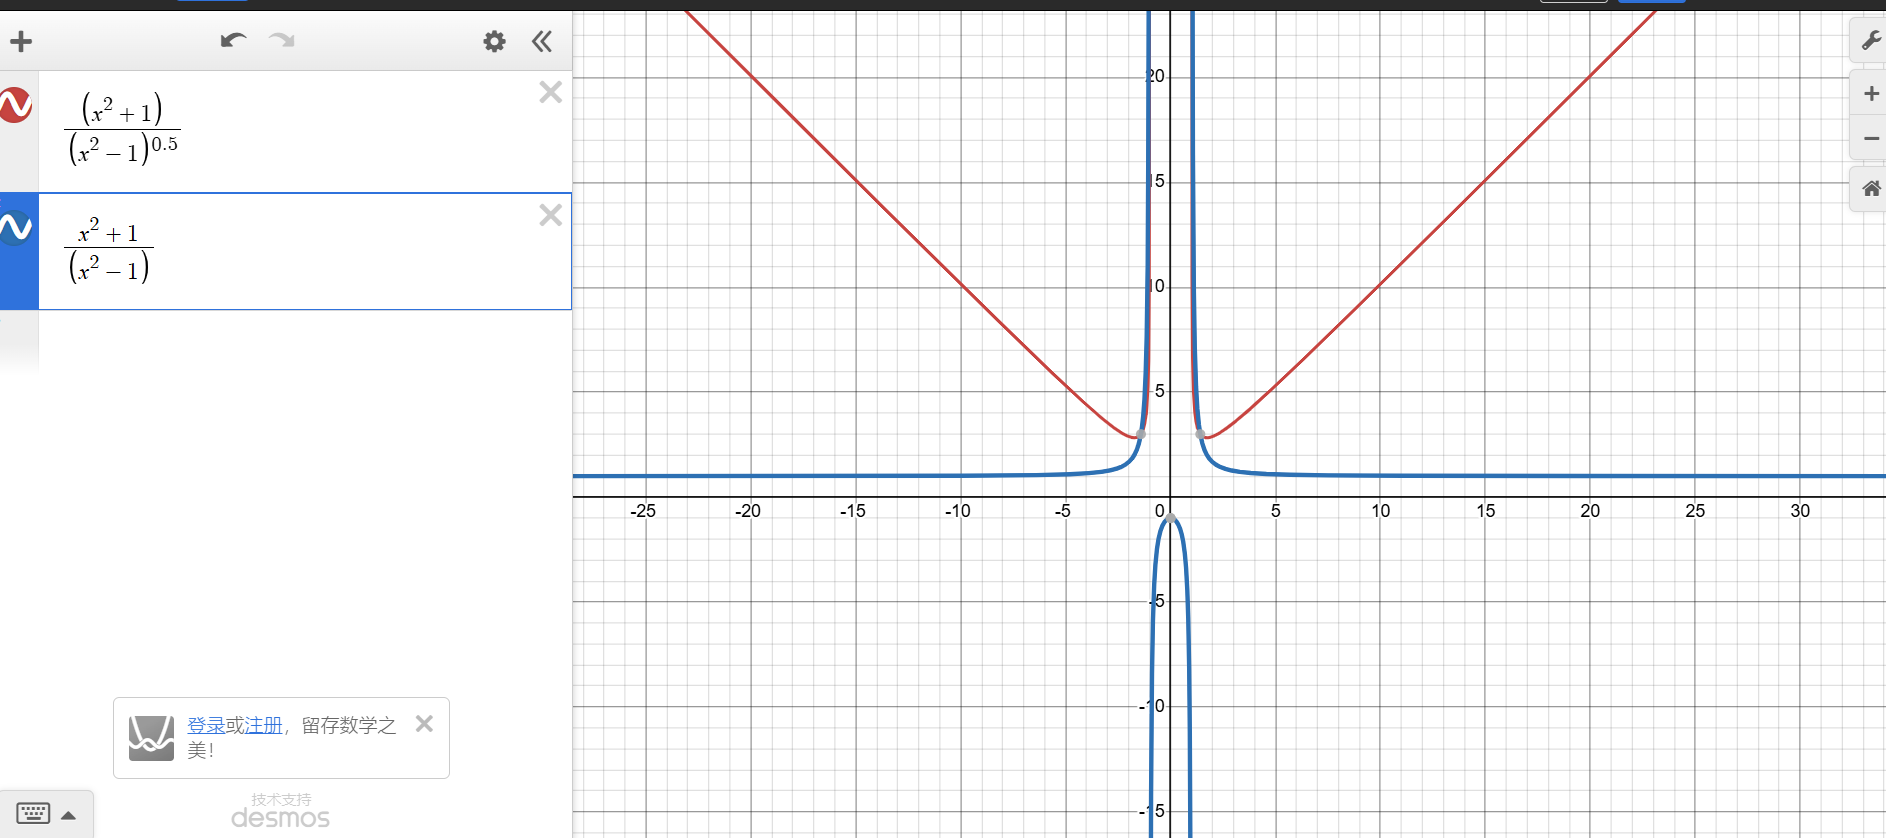Viewport: 1886px width, 838px height.
Task: Delete the (x²+1)/(x²−1)^0.5 expression
Action: pos(550,92)
